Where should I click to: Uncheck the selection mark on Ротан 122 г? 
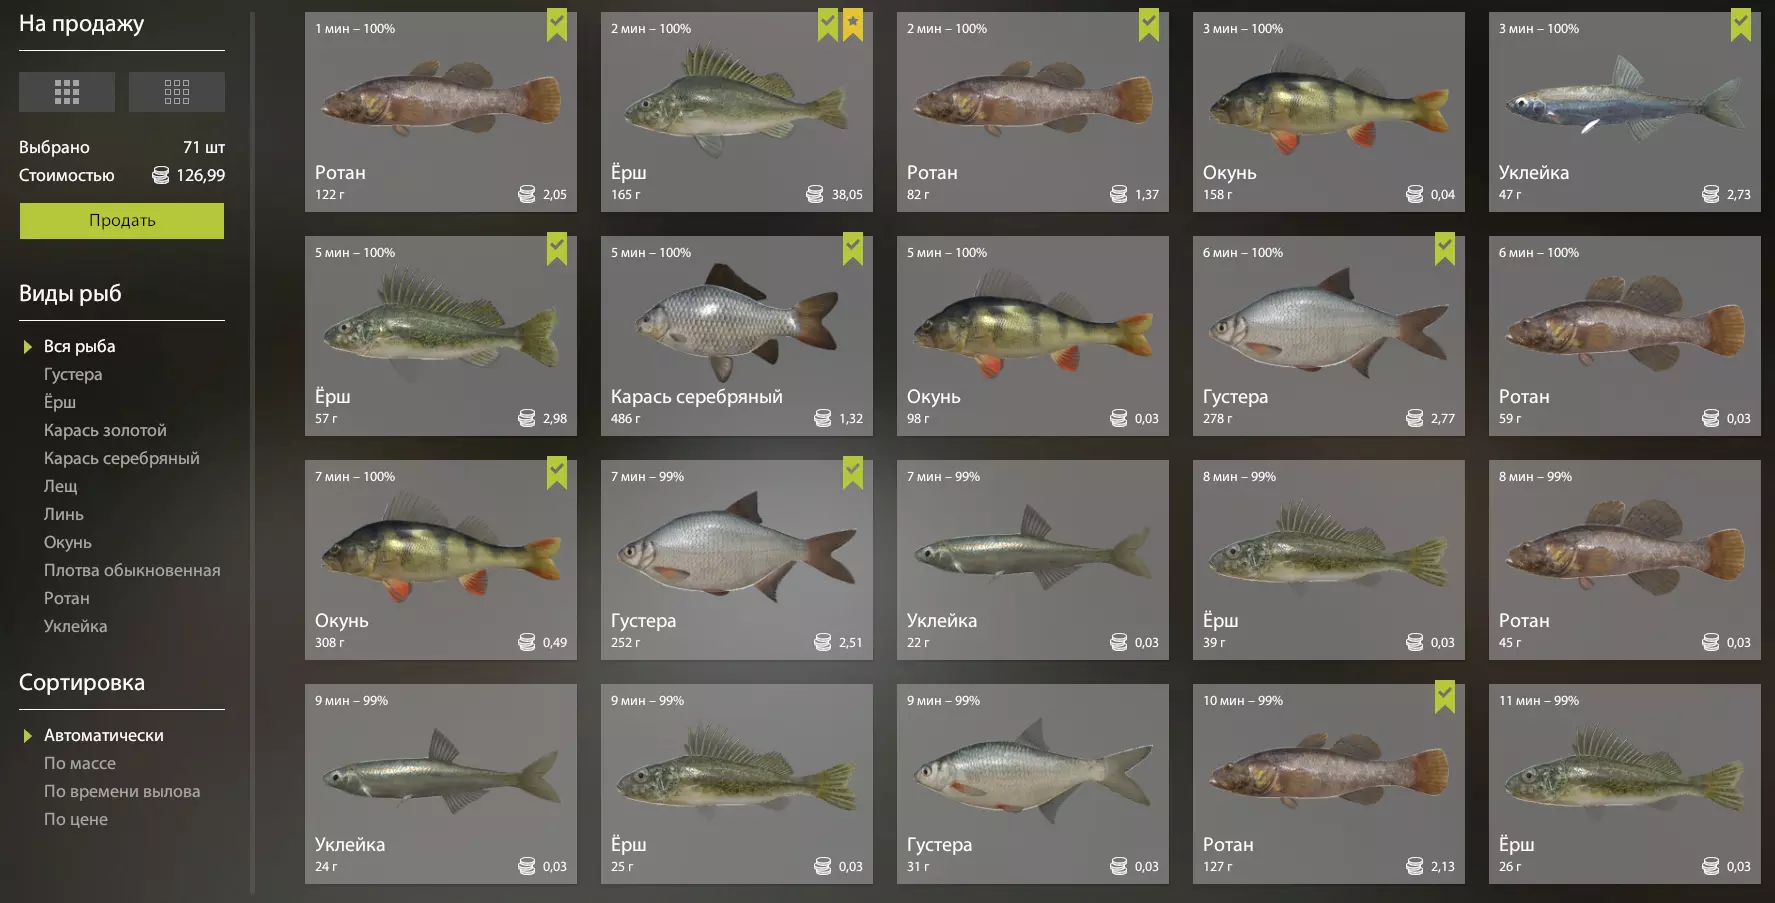tap(557, 25)
